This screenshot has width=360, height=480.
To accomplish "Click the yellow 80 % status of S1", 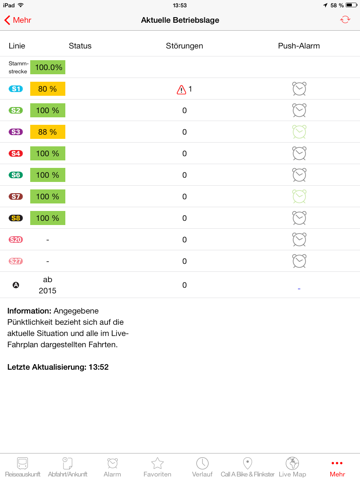I will point(48,89).
